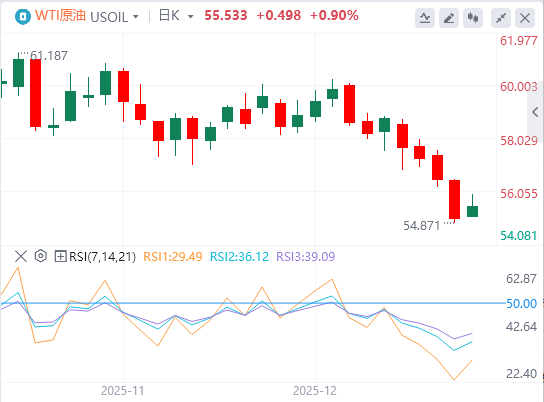Screen dimensions: 544x402
Task: Select the pencil drawing tool
Action: point(449,18)
